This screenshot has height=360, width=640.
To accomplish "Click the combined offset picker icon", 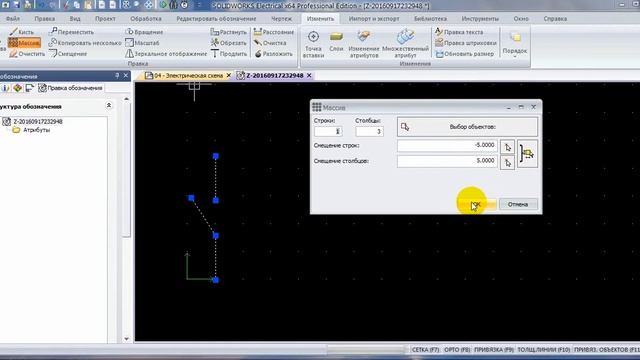I will tap(527, 154).
